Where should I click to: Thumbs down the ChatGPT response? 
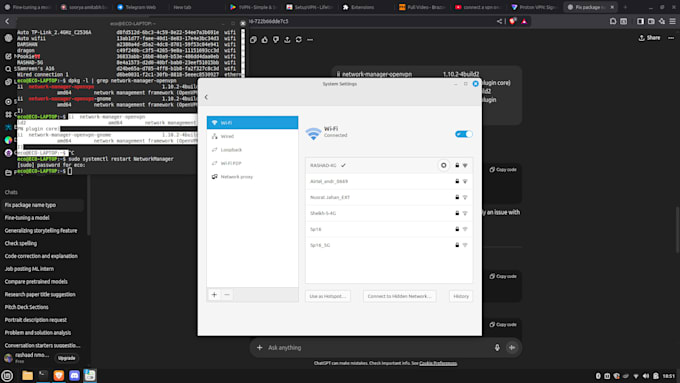(276, 40)
